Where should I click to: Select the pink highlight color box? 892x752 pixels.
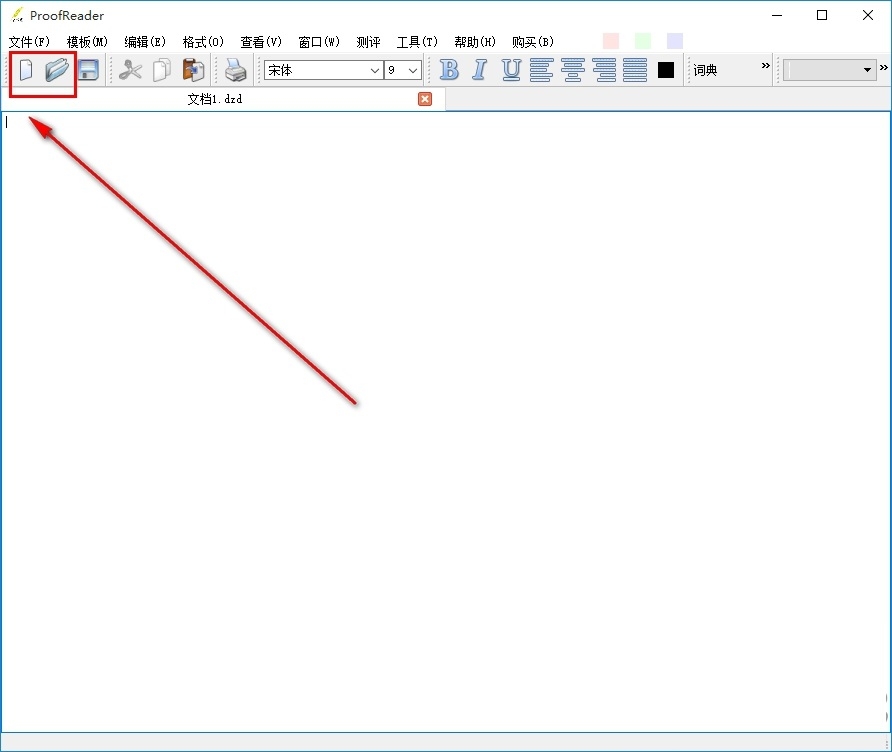pos(610,41)
